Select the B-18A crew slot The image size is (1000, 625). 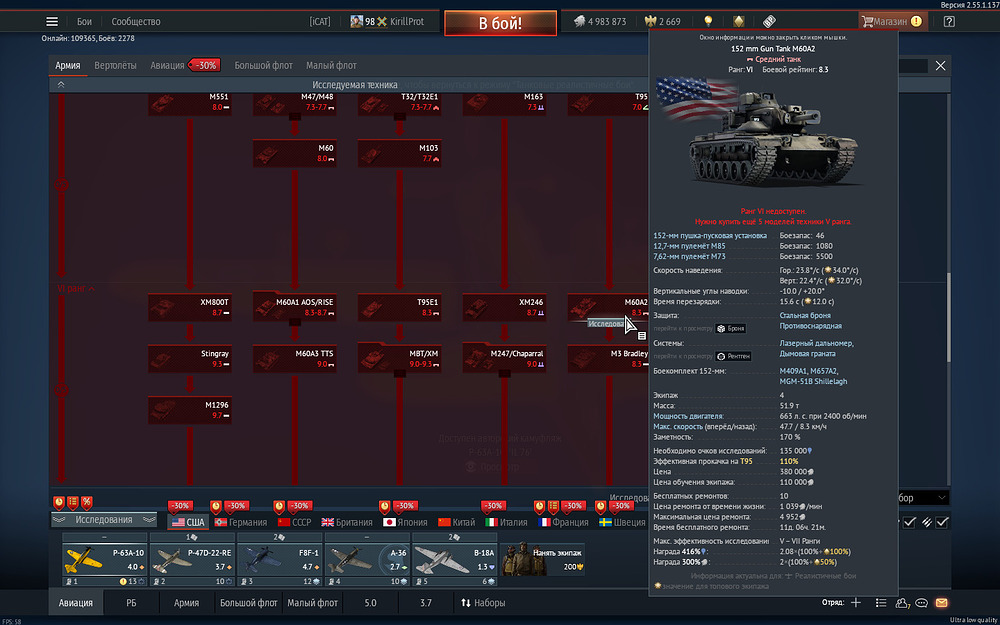point(455,559)
